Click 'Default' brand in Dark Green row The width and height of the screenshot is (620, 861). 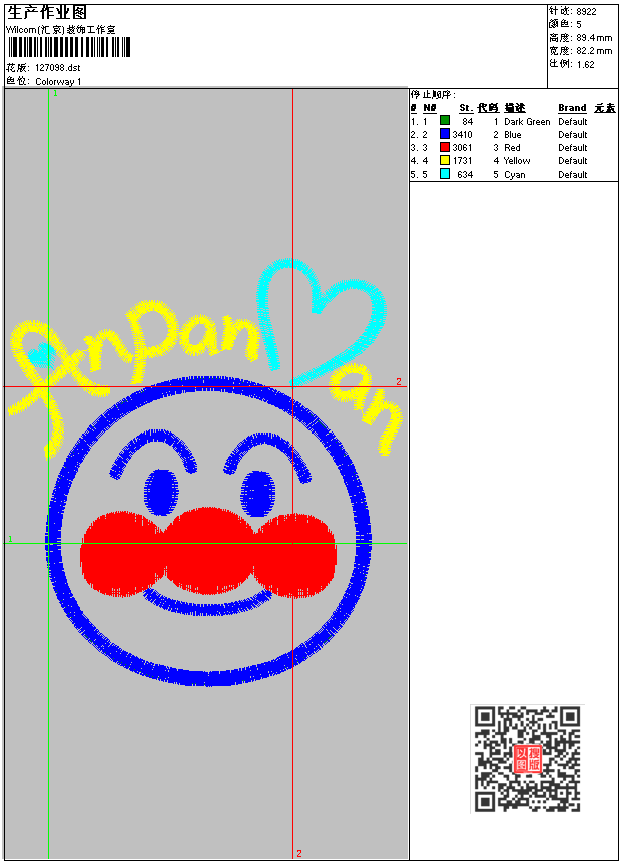point(572,121)
